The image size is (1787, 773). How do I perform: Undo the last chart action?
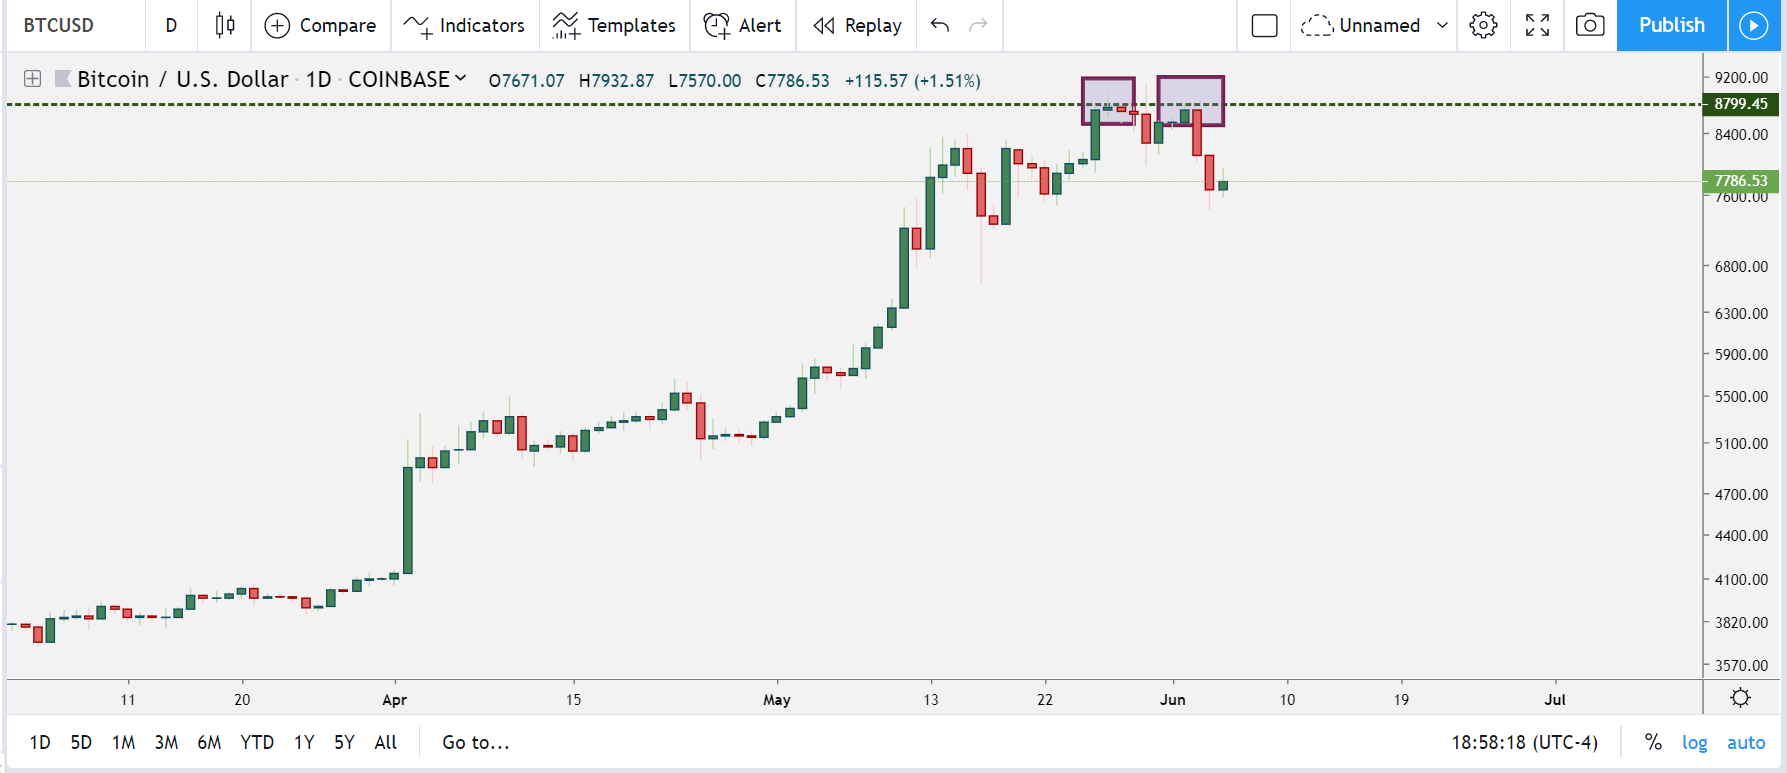pyautogui.click(x=939, y=25)
